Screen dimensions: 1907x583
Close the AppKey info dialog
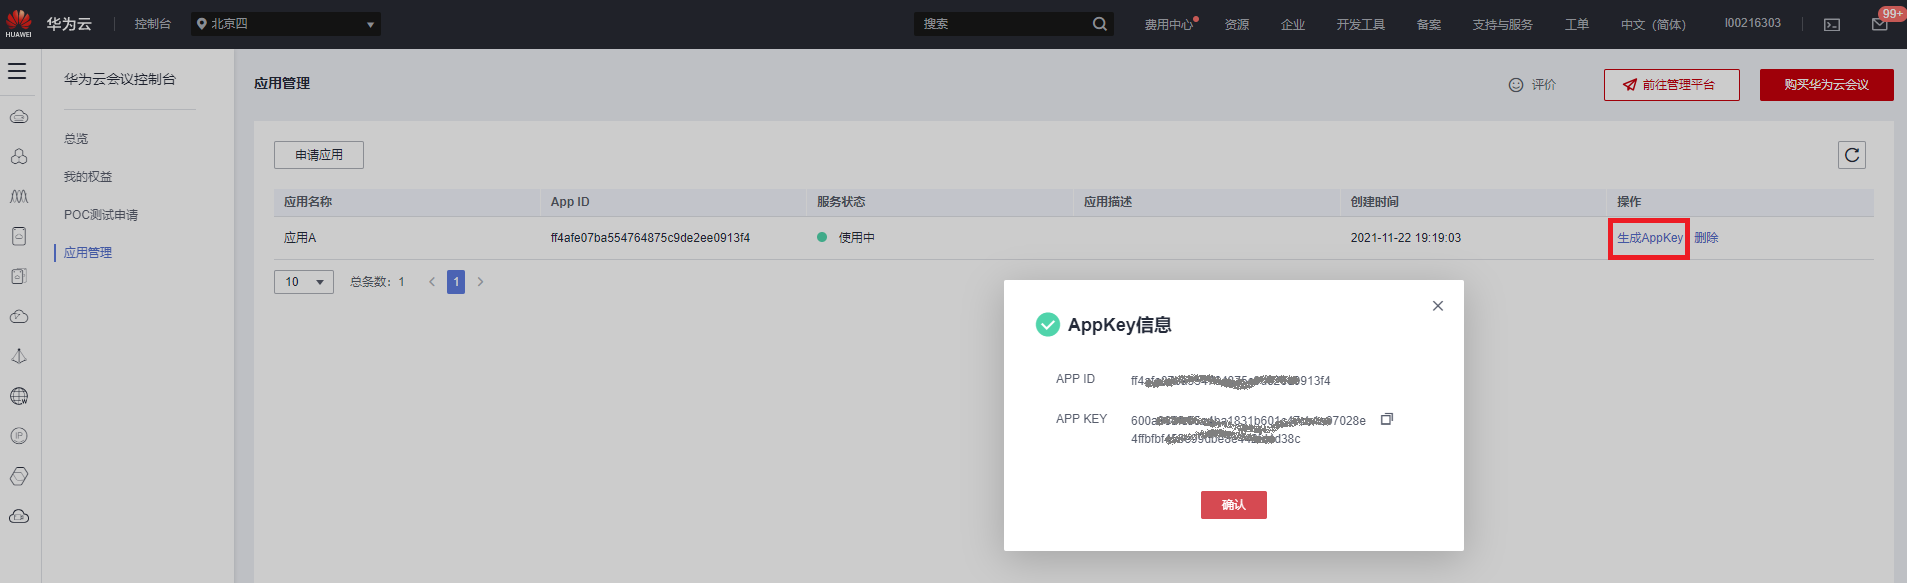coord(1438,306)
